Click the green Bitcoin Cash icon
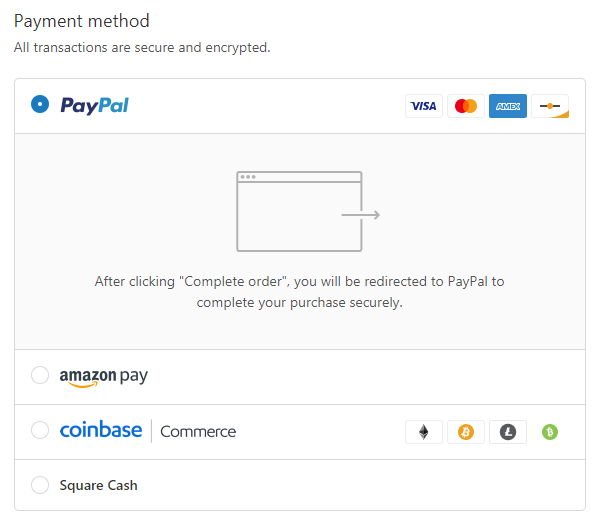This screenshot has width=600, height=524. tap(550, 432)
